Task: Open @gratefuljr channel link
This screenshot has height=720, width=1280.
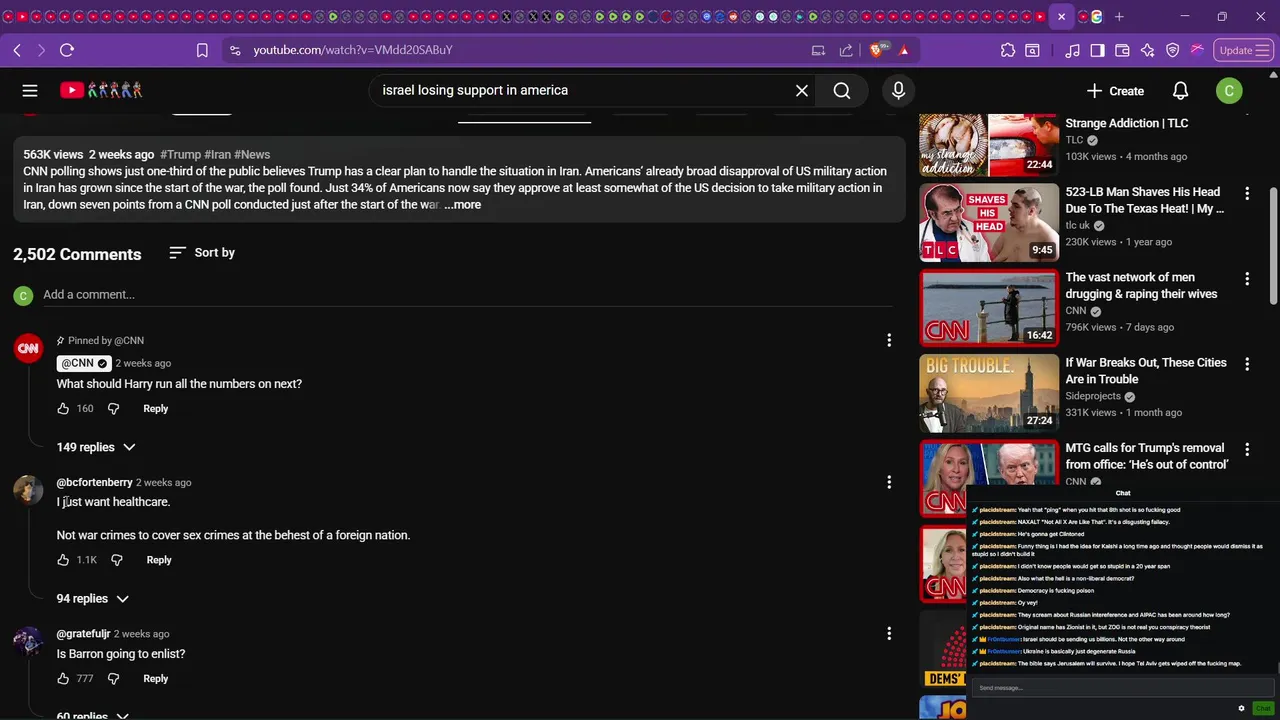Action: pyautogui.click(x=83, y=633)
